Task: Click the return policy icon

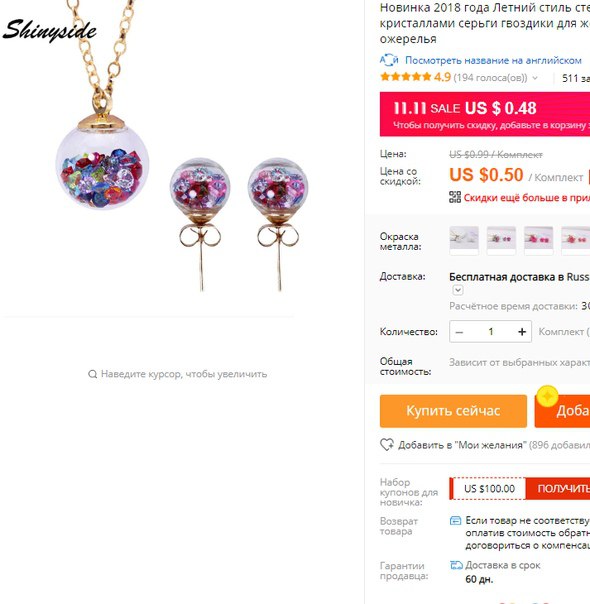Action: (455, 521)
